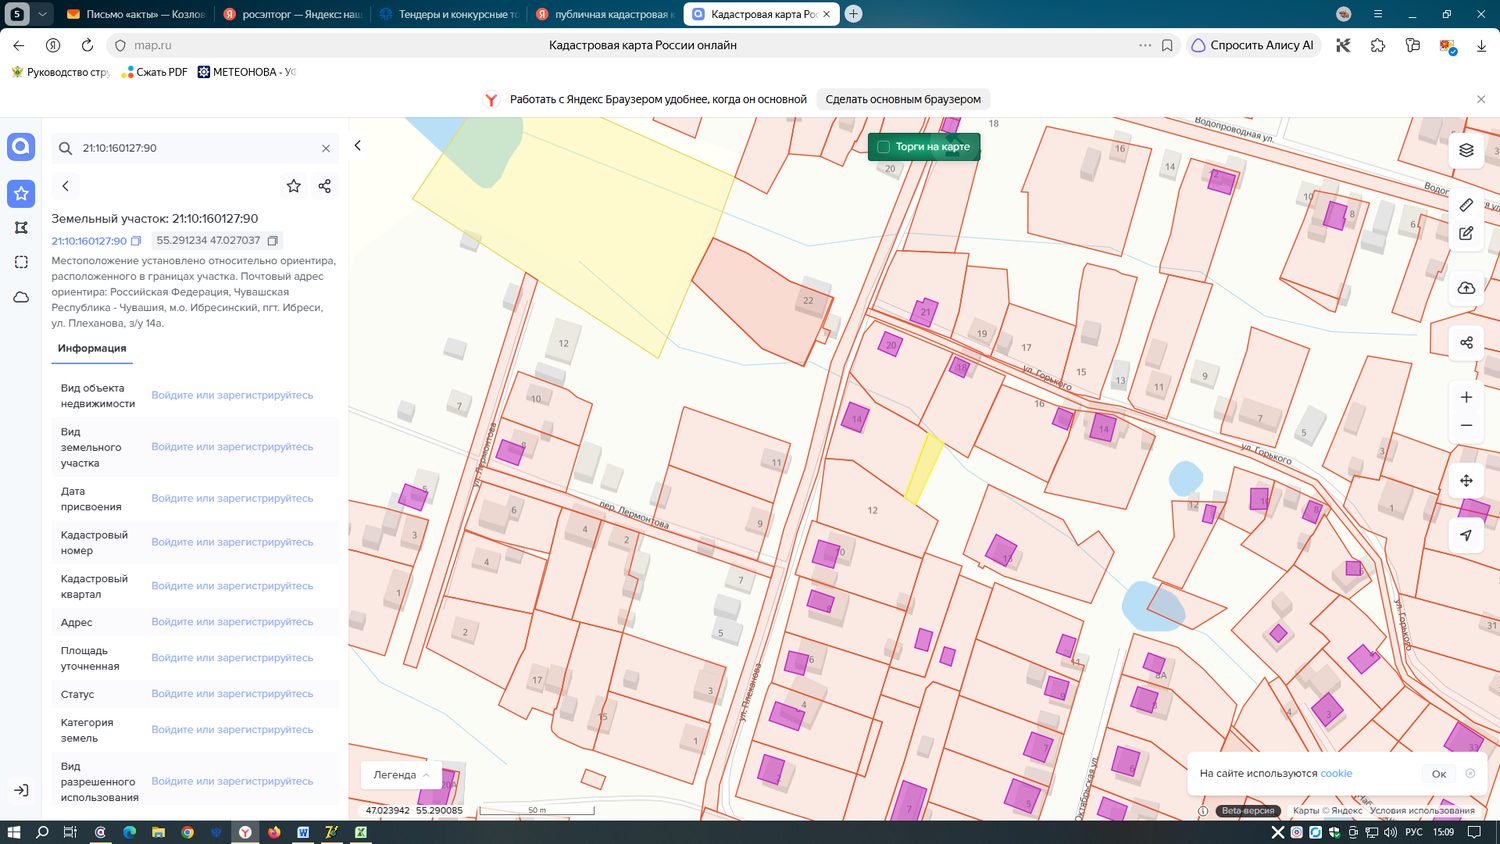Click 'Спросить Алису AI' button
This screenshot has width=1500, height=844.
tap(1252, 45)
